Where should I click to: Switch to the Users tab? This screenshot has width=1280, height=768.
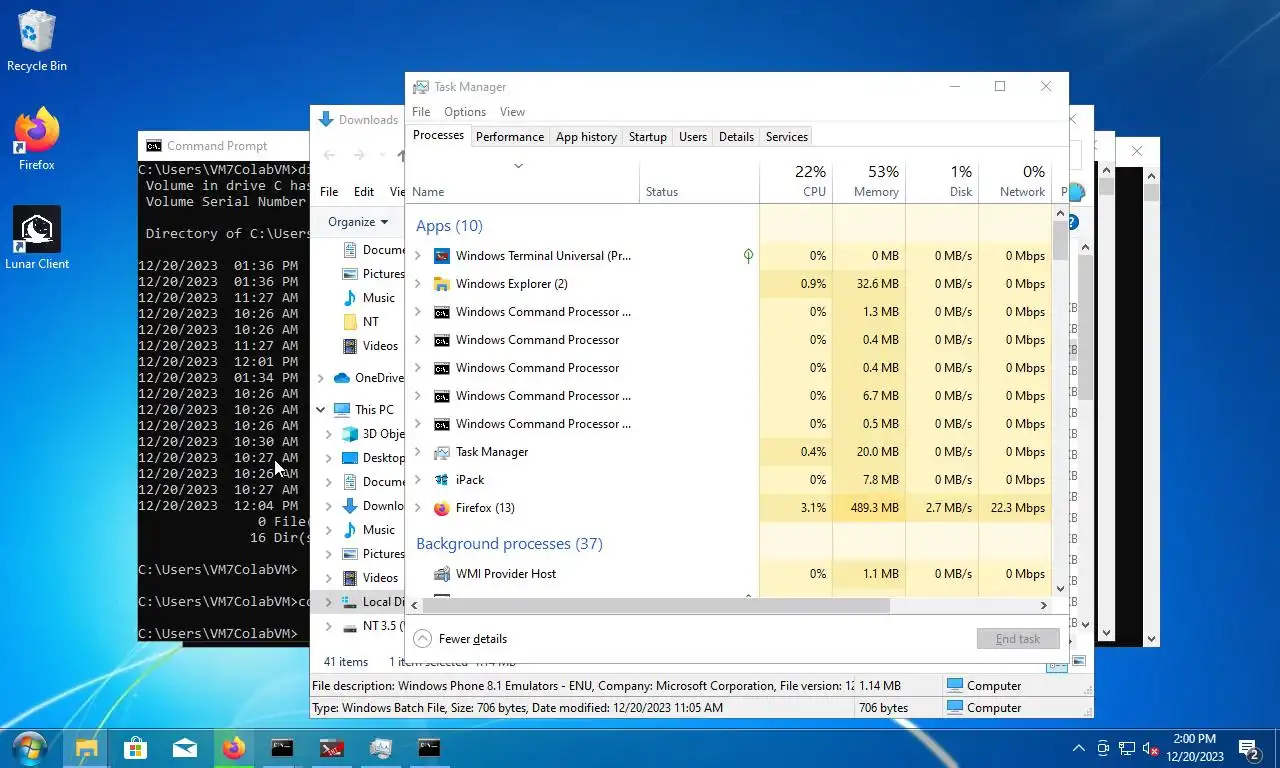point(693,137)
